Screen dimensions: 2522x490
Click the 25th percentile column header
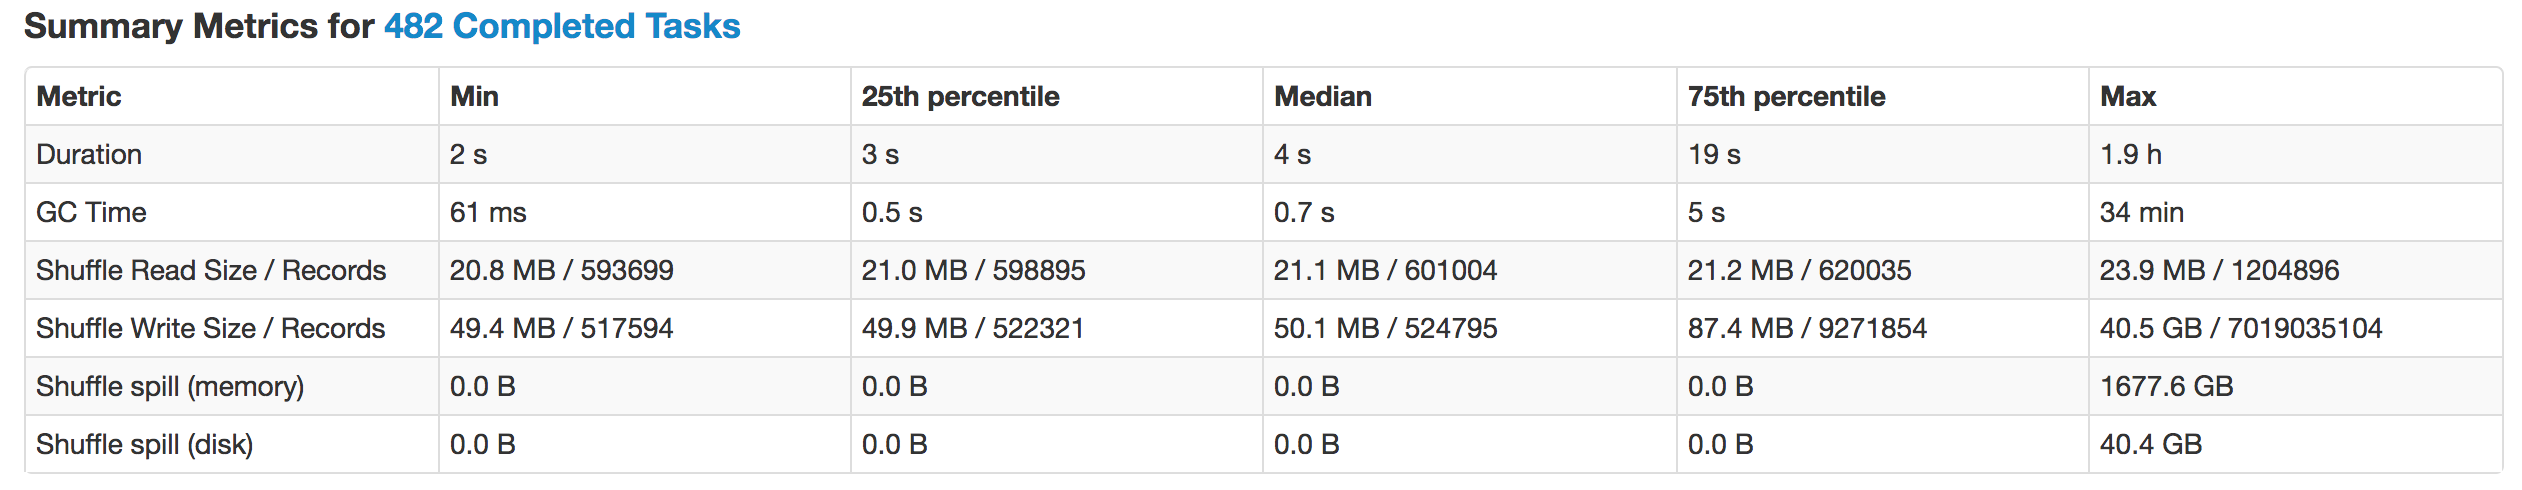pyautogui.click(x=960, y=96)
